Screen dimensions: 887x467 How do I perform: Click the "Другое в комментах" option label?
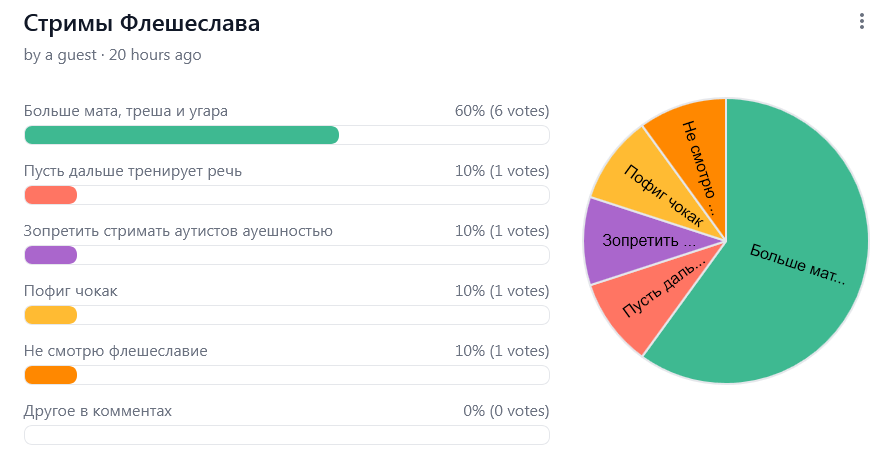click(98, 411)
